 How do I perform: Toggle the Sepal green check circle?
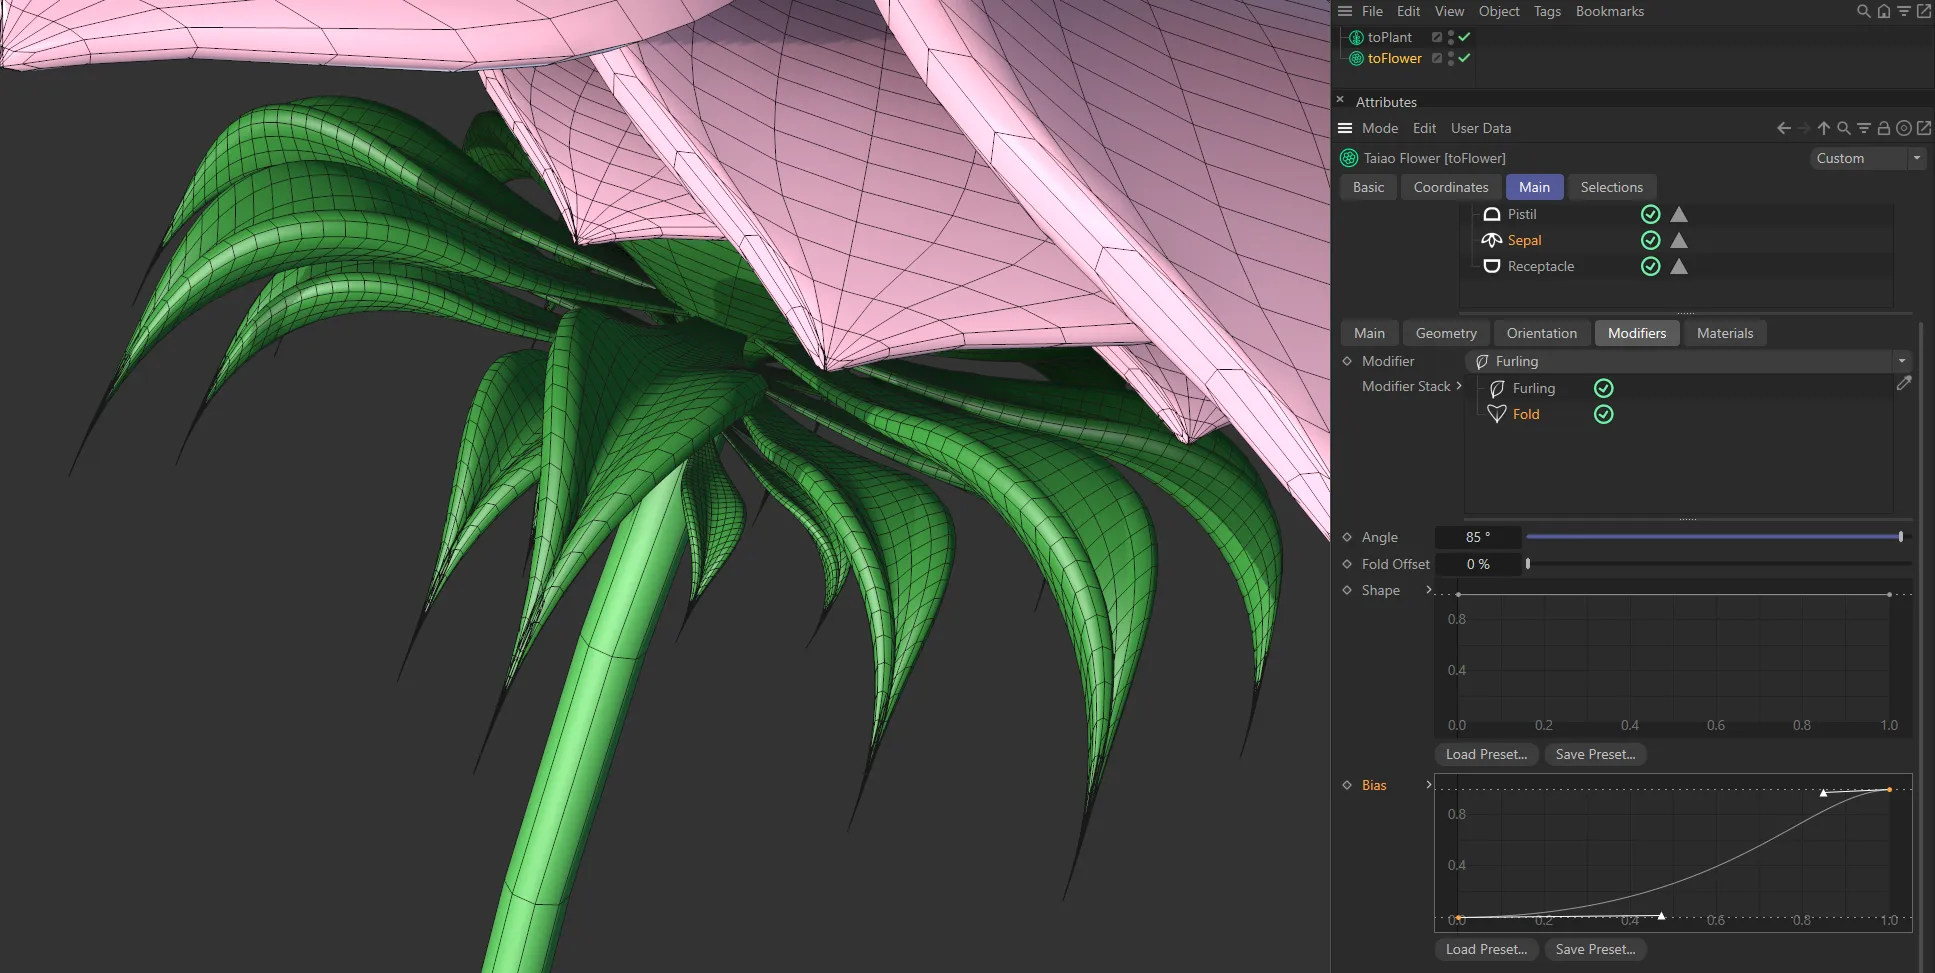1650,240
